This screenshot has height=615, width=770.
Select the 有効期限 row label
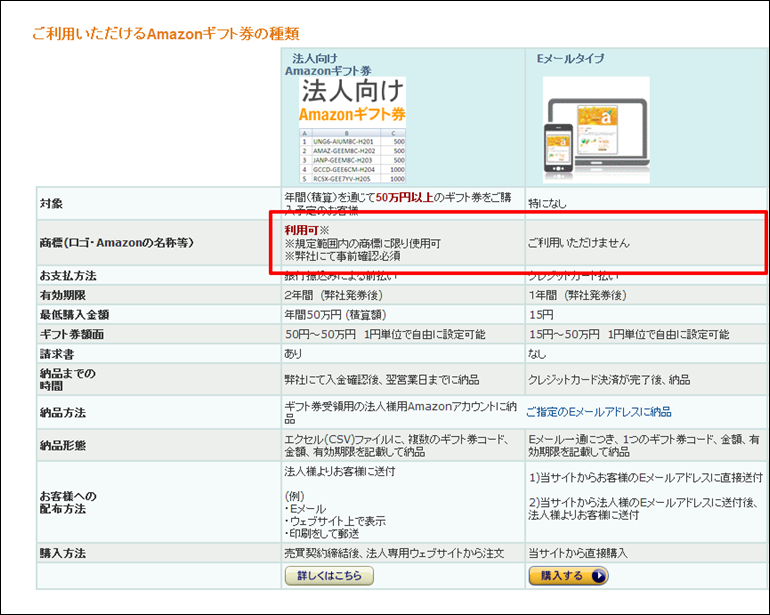pyautogui.click(x=62, y=295)
